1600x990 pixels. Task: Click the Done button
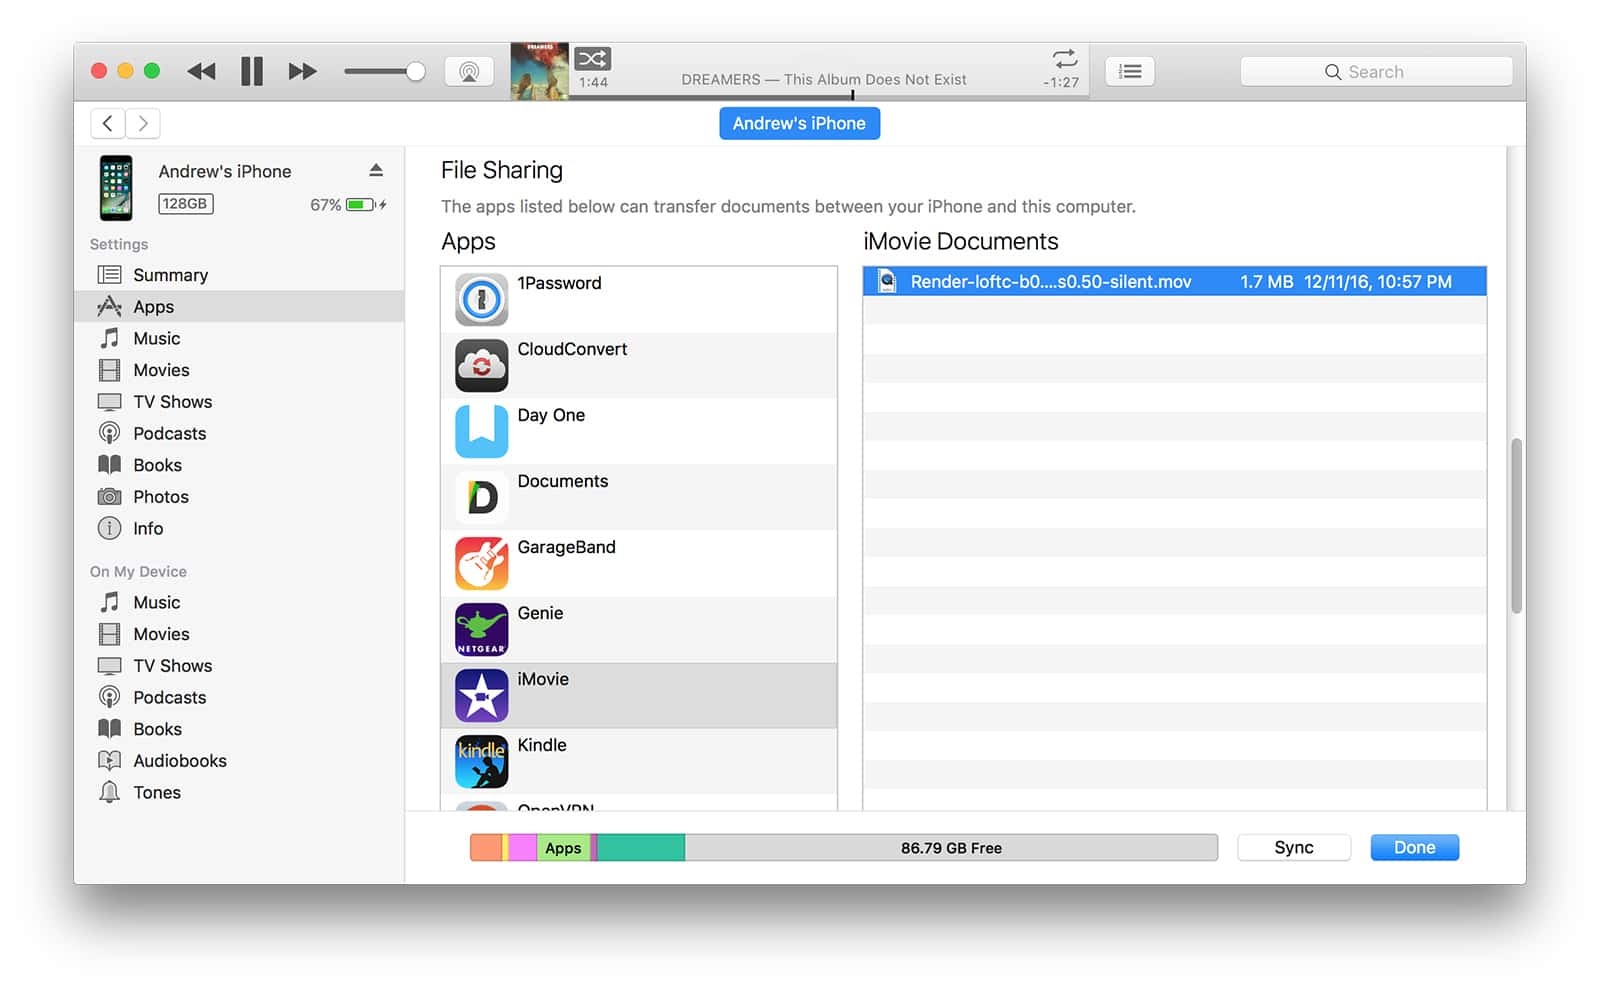[x=1414, y=848]
